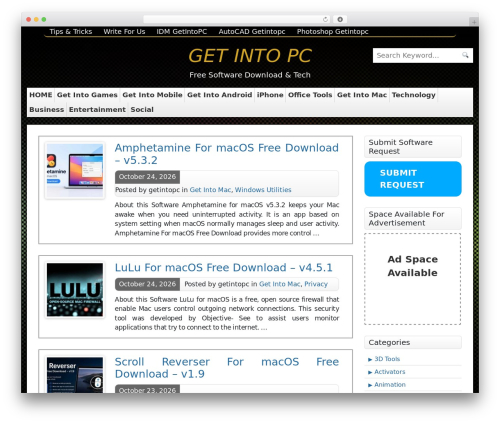Select Technology menu item
Screen dimensions: 500x423
pos(413,95)
